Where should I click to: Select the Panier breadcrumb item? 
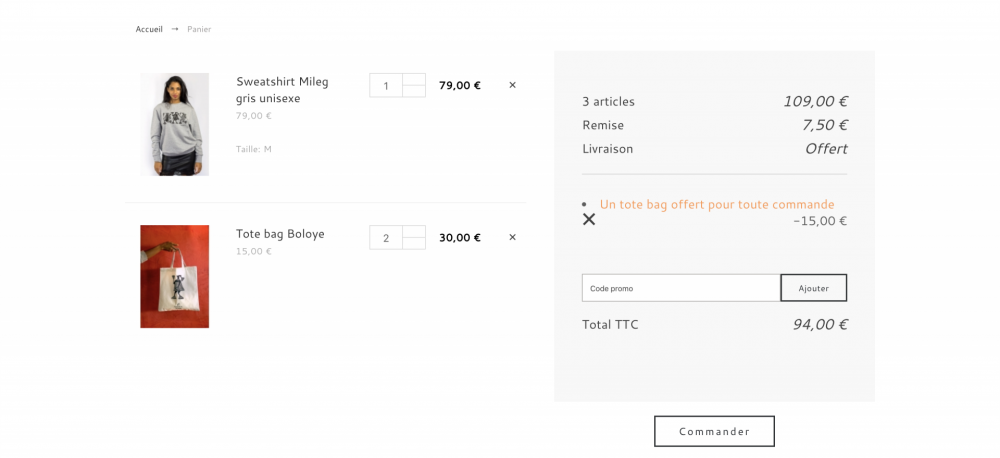(x=199, y=29)
